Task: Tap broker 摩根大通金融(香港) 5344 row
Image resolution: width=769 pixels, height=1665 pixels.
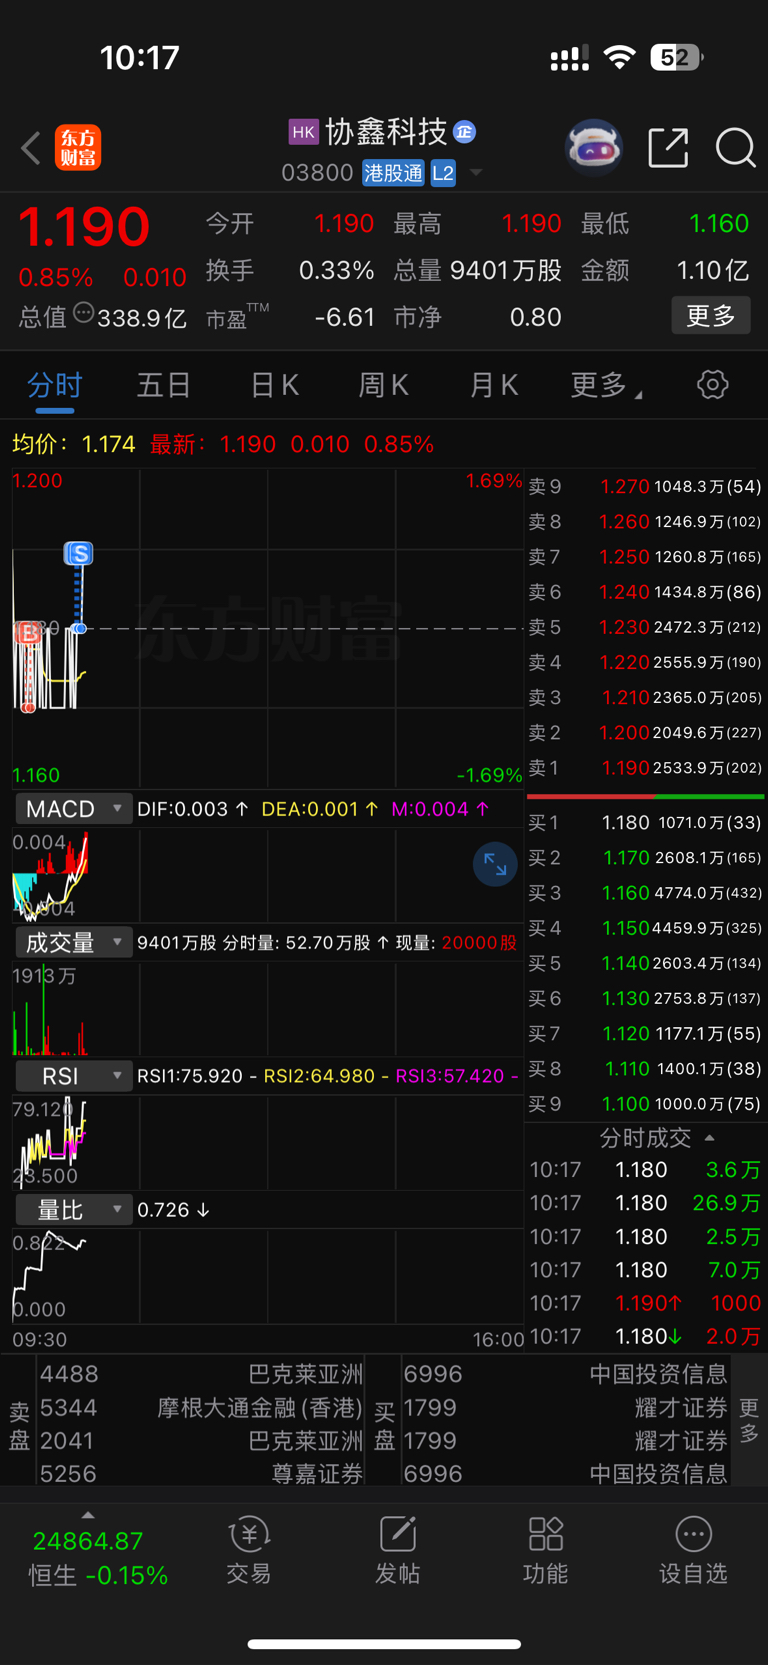Action: (x=201, y=1408)
